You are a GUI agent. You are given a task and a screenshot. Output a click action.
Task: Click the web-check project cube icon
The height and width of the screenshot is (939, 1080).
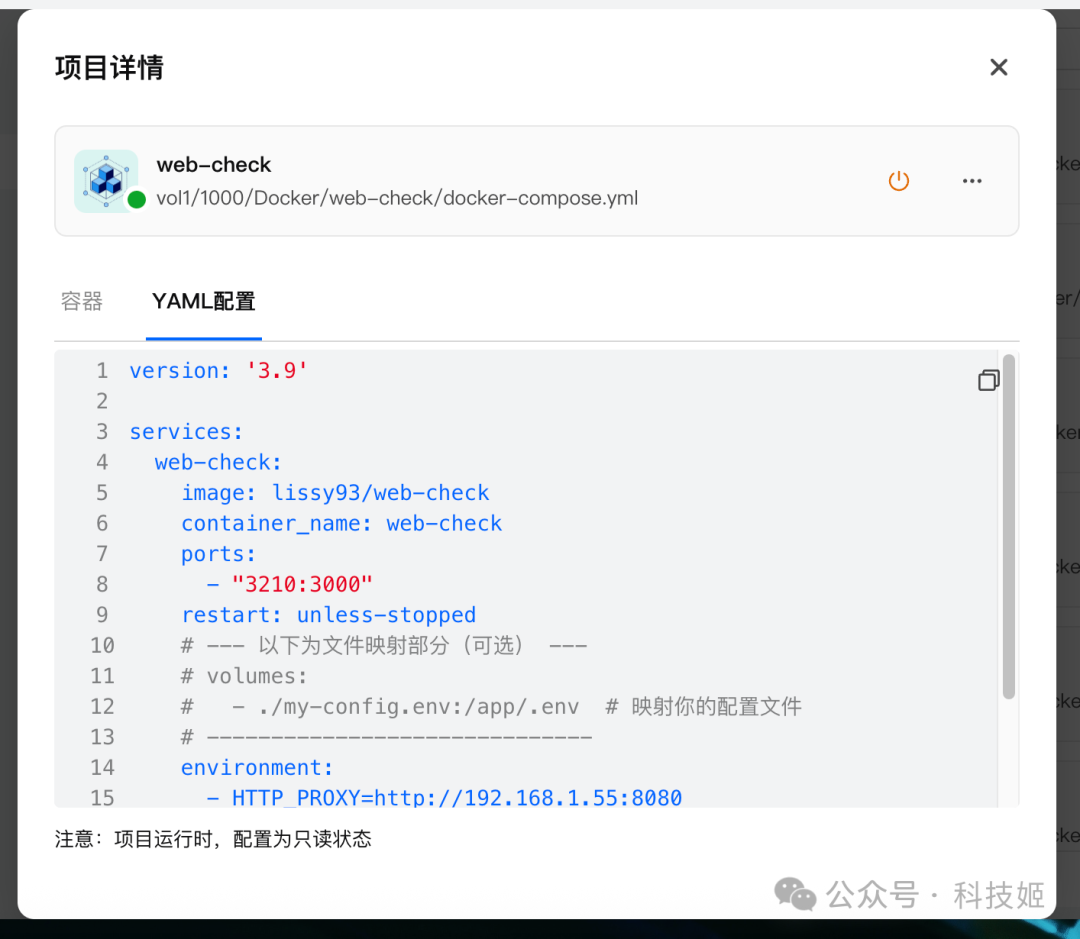105,180
